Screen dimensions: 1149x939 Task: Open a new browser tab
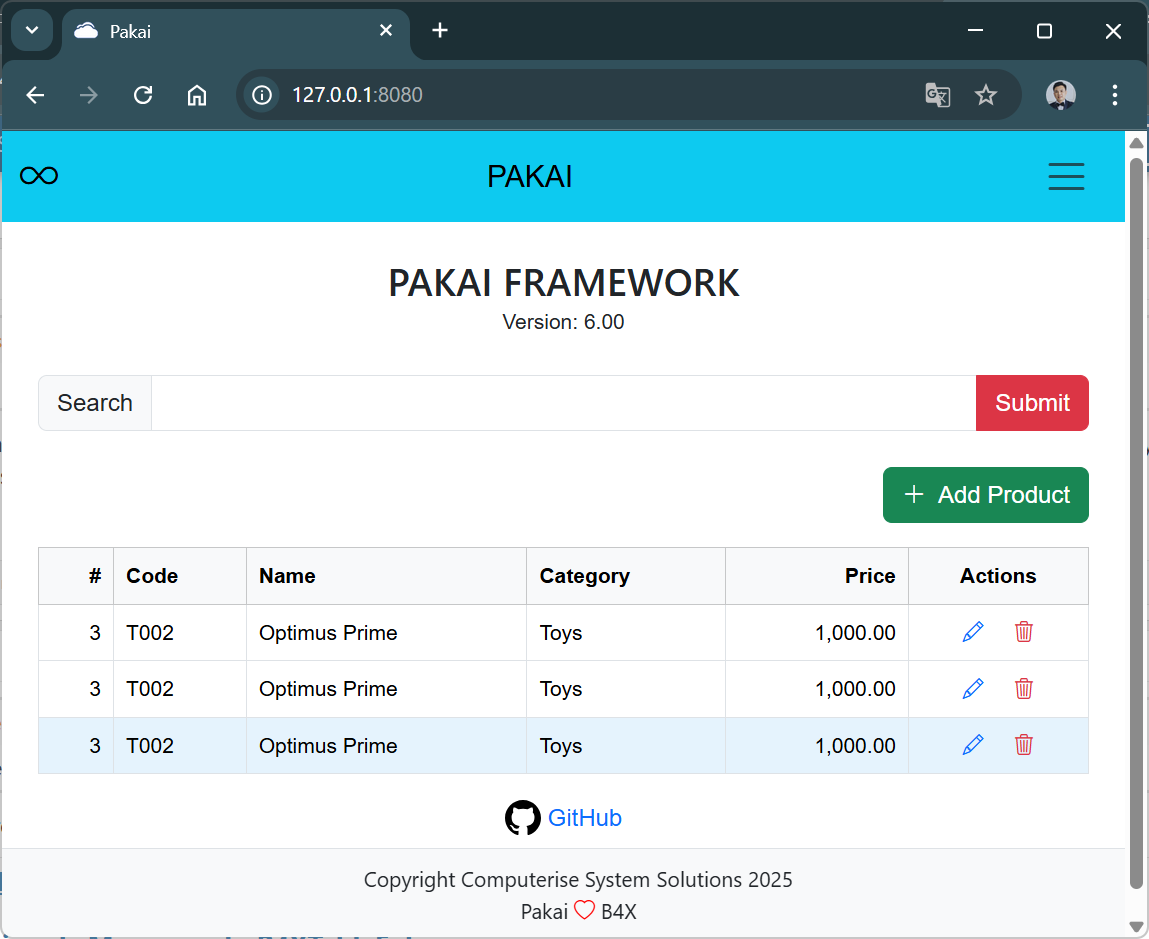[440, 31]
